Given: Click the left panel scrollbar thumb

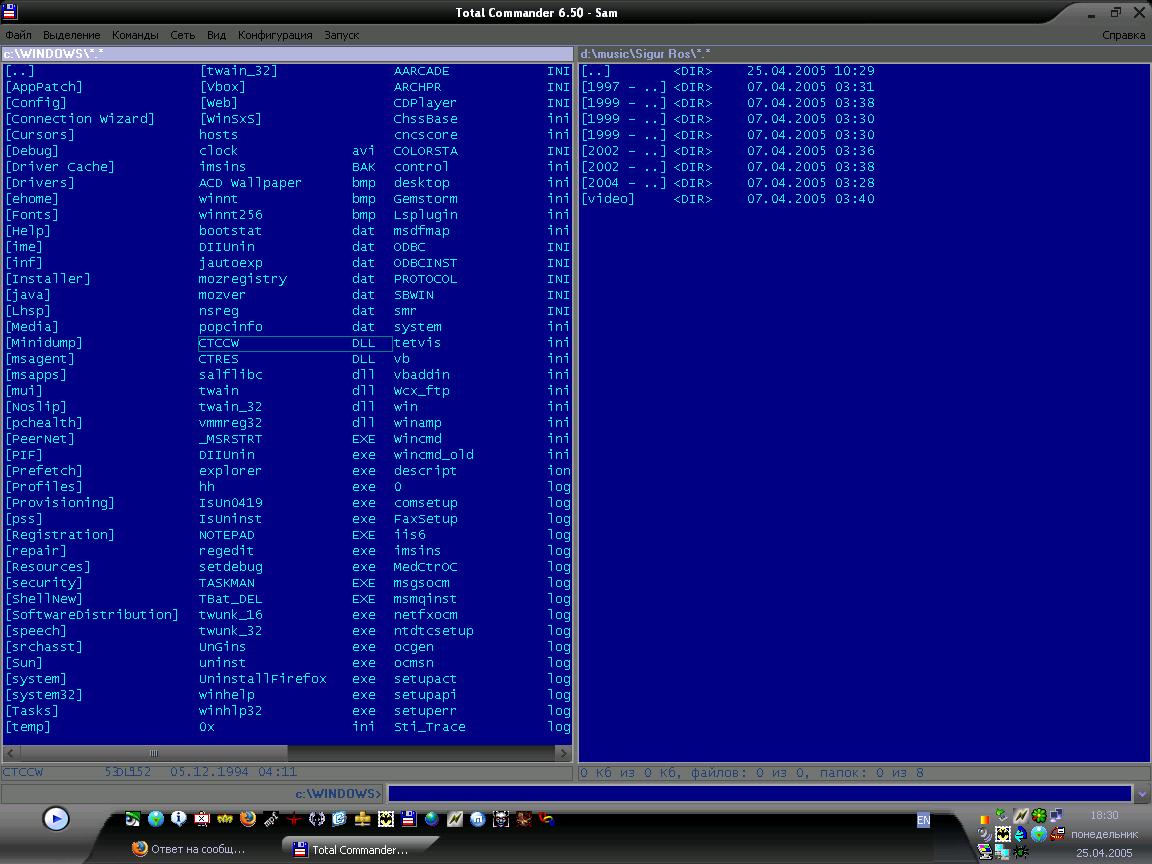Looking at the screenshot, I should point(154,753).
